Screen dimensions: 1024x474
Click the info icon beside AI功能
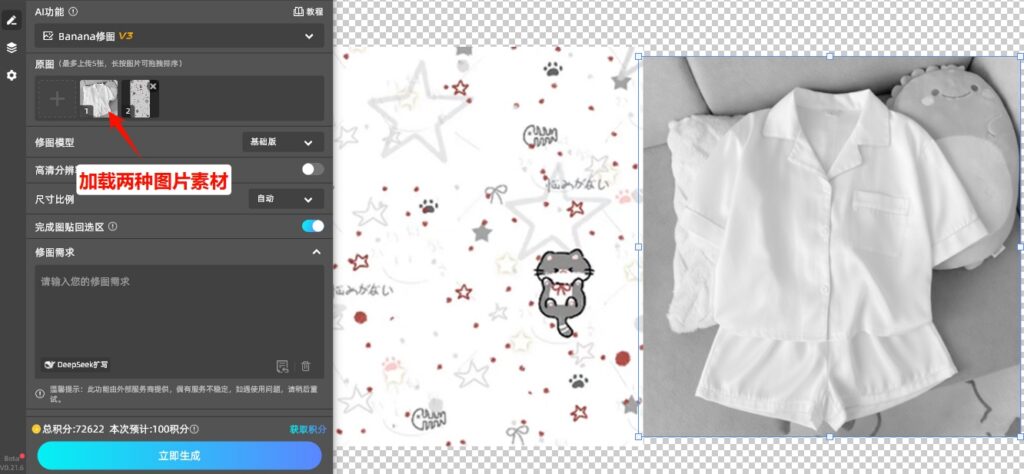[74, 11]
